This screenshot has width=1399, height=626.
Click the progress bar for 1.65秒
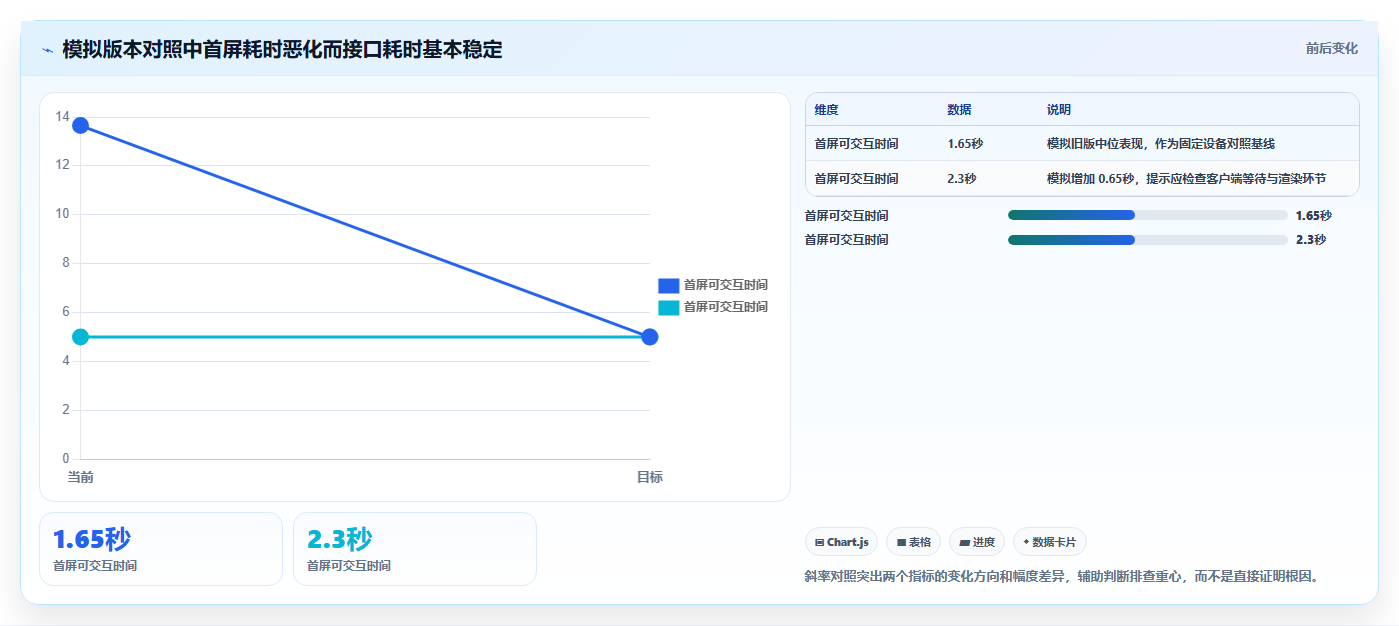pos(1148,215)
